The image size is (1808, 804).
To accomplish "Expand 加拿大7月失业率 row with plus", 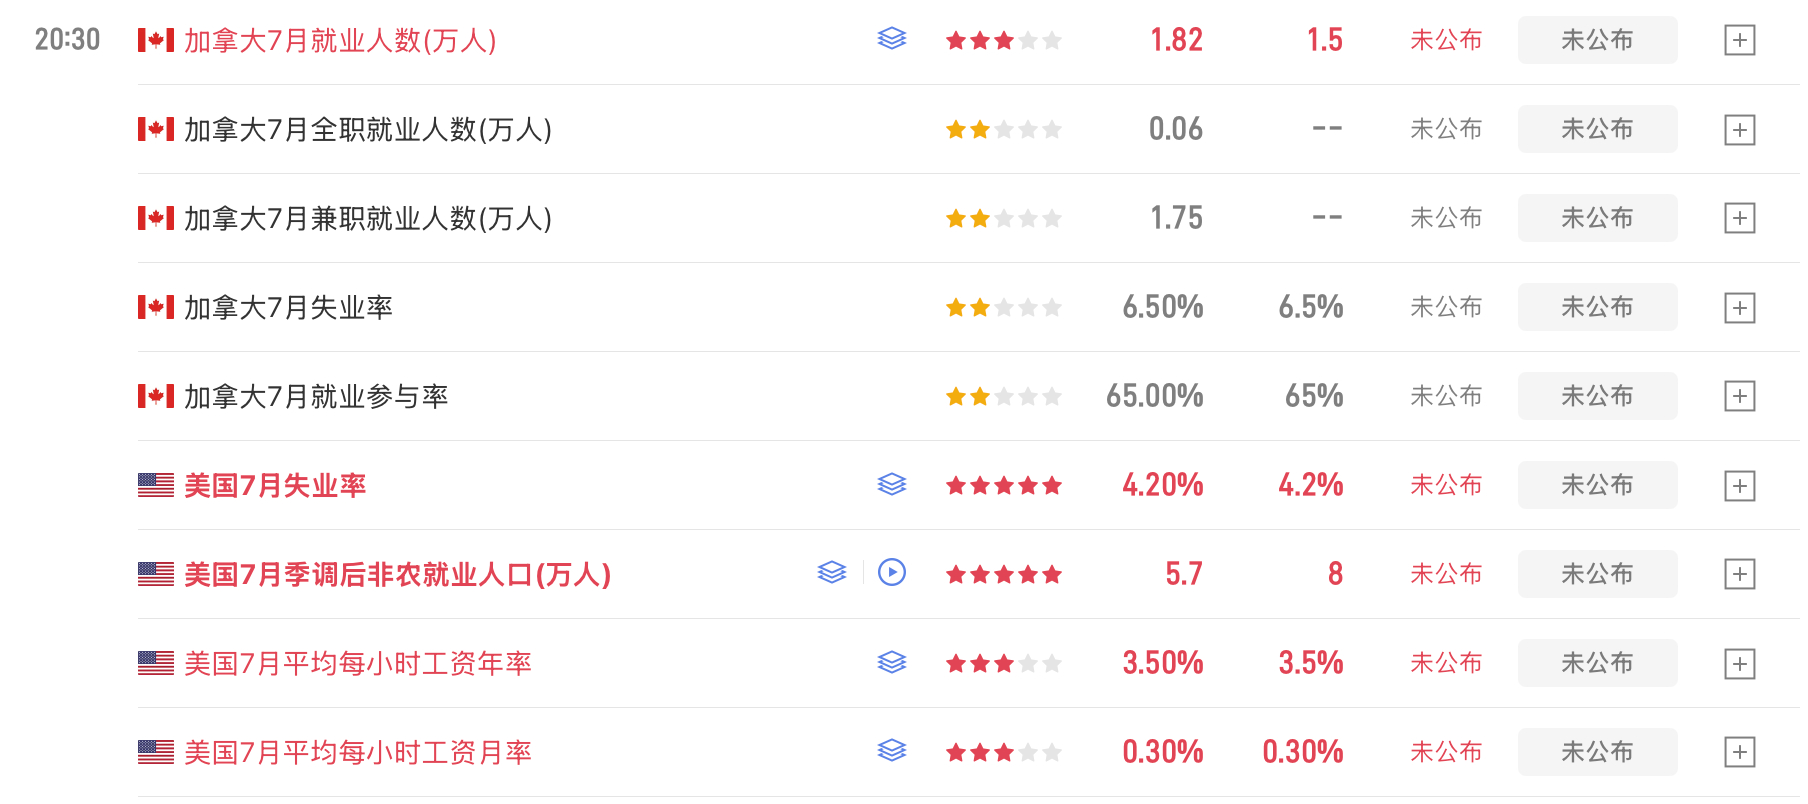I will [x=1740, y=308].
